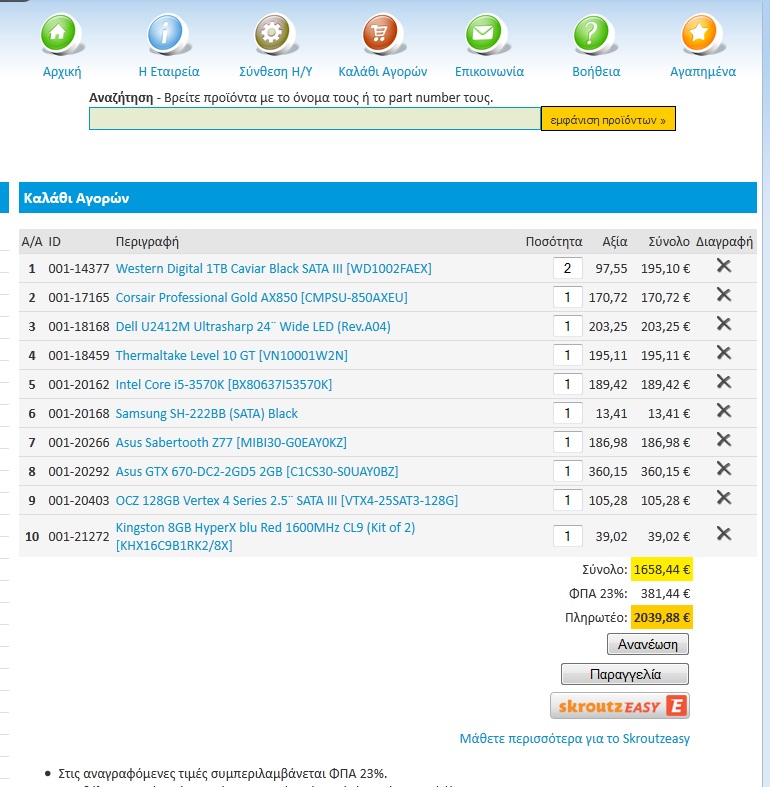
Task: Click the green home icon
Action: [x=58, y=33]
